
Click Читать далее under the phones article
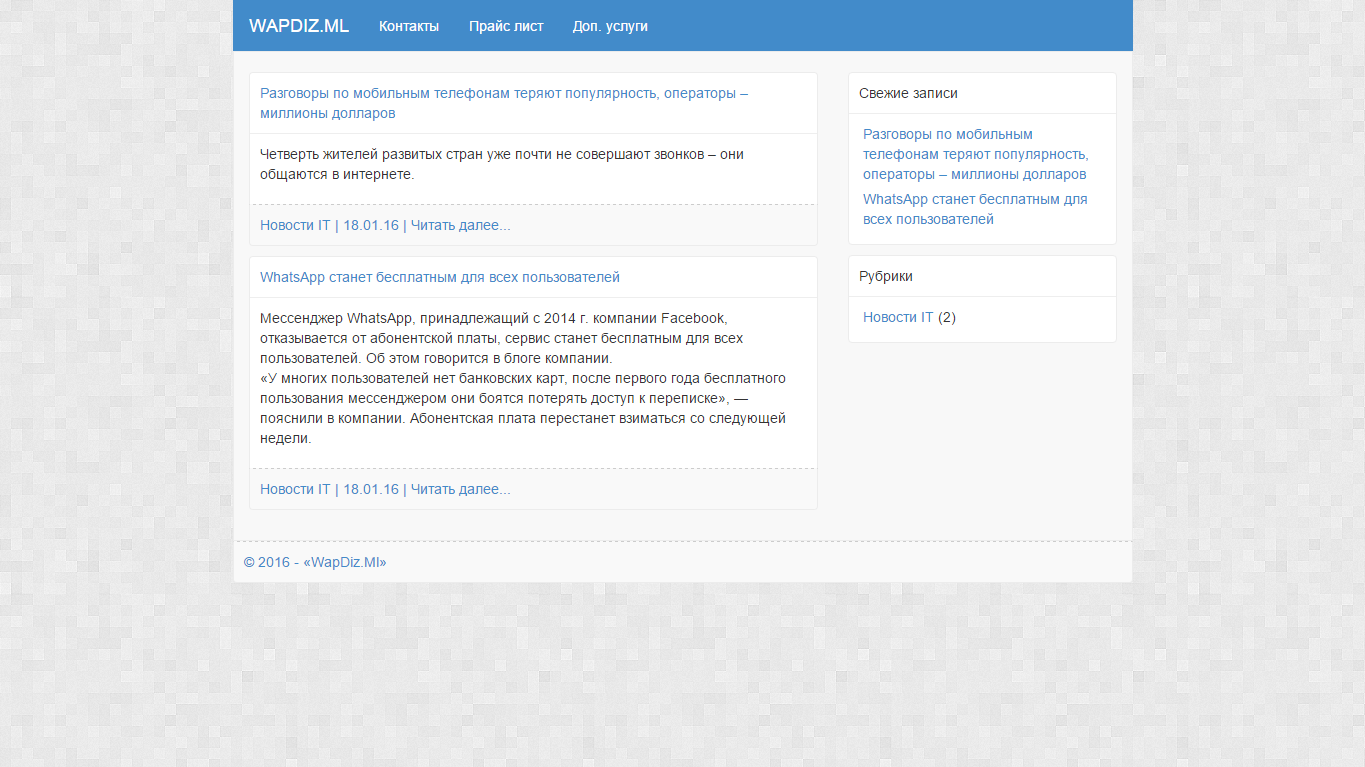(x=460, y=225)
